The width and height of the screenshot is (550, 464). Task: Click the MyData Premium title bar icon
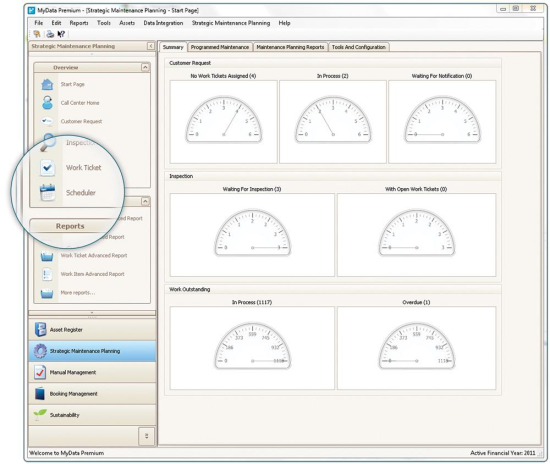[x=32, y=10]
